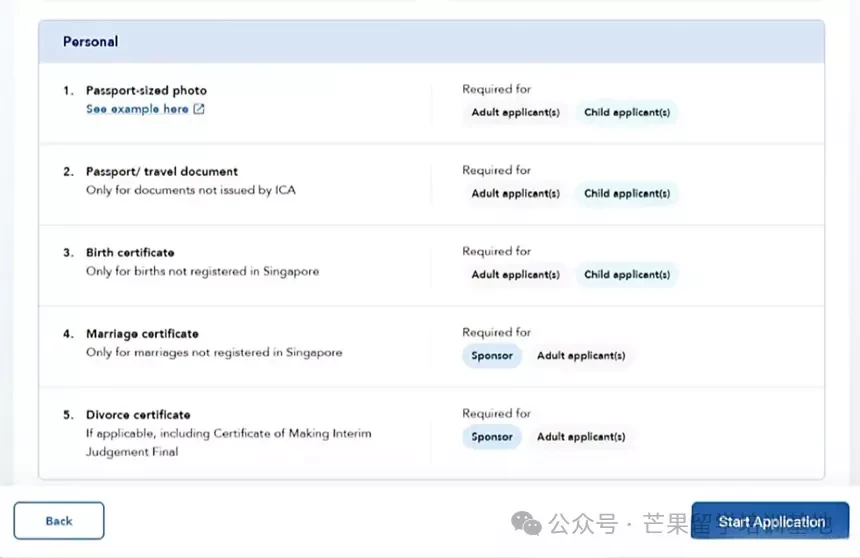Click the Certificate of Making Interim Judgement note
This screenshot has width=860, height=558.
coord(229,443)
